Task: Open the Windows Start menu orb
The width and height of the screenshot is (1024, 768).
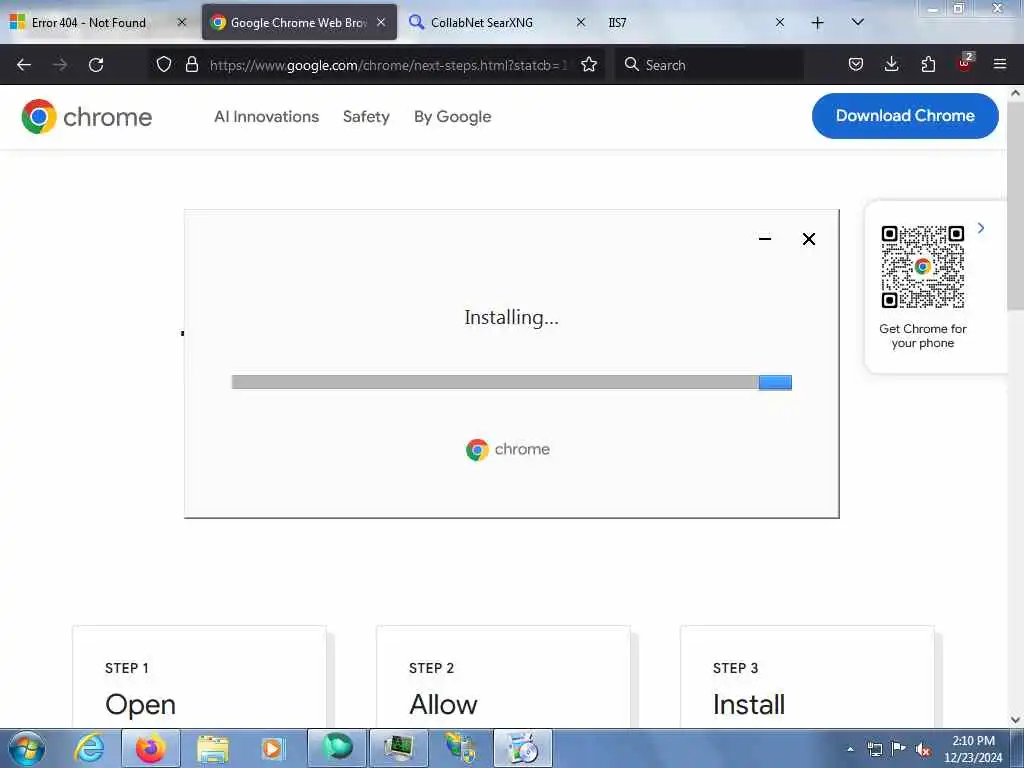Action: 27,748
